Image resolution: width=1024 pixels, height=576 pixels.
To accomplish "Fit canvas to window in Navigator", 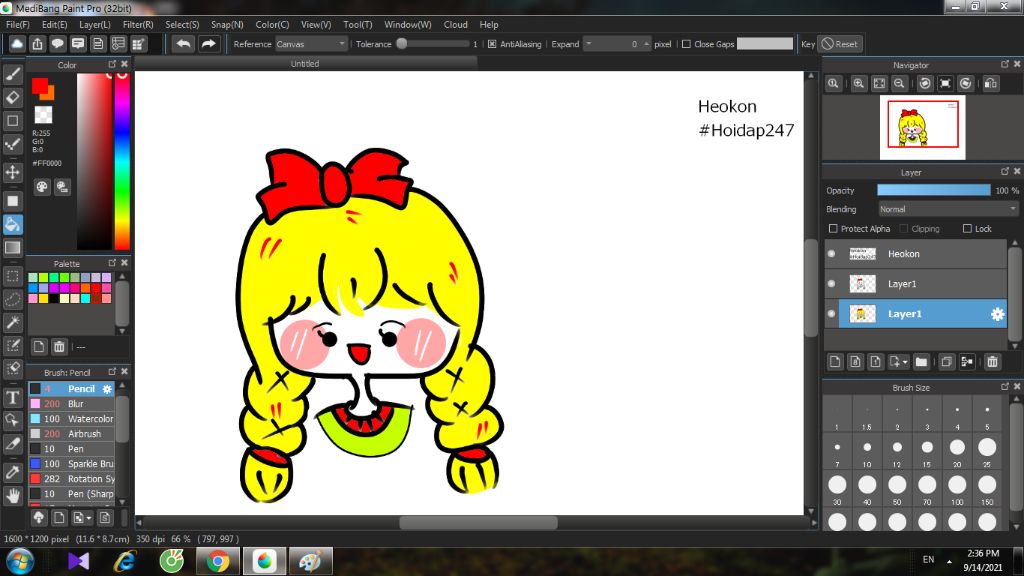I will (x=879, y=84).
